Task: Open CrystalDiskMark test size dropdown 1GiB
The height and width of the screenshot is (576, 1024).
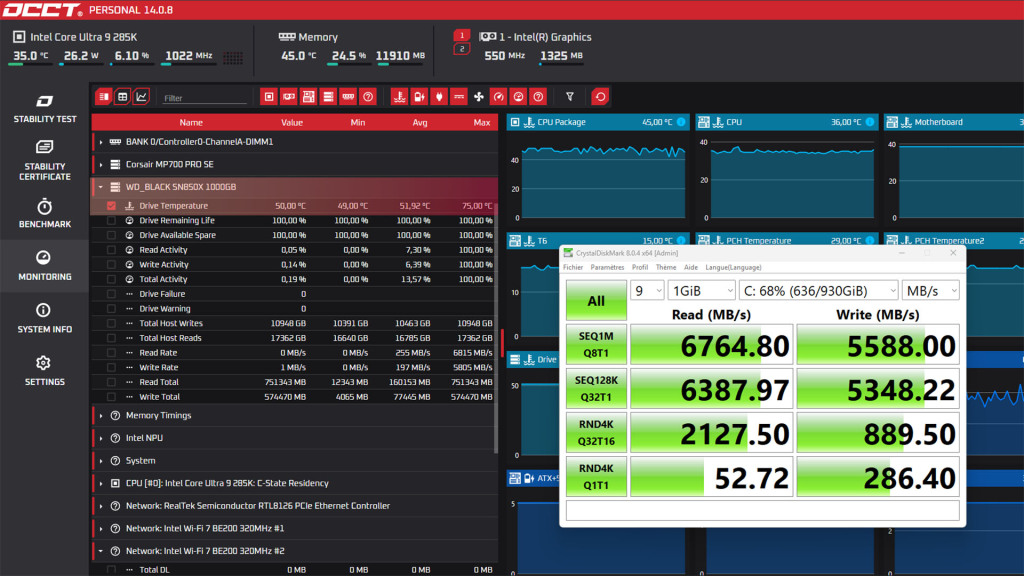Action: pos(702,291)
